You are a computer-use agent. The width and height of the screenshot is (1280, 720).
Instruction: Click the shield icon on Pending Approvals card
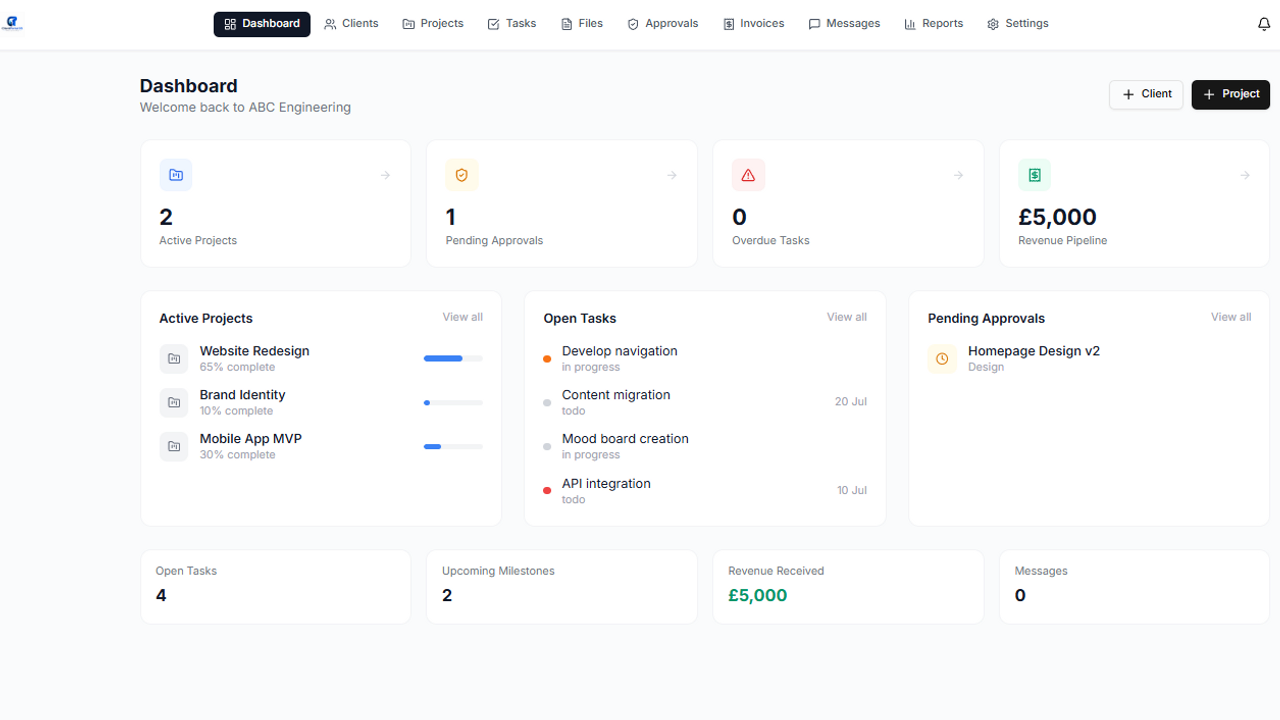coord(462,175)
